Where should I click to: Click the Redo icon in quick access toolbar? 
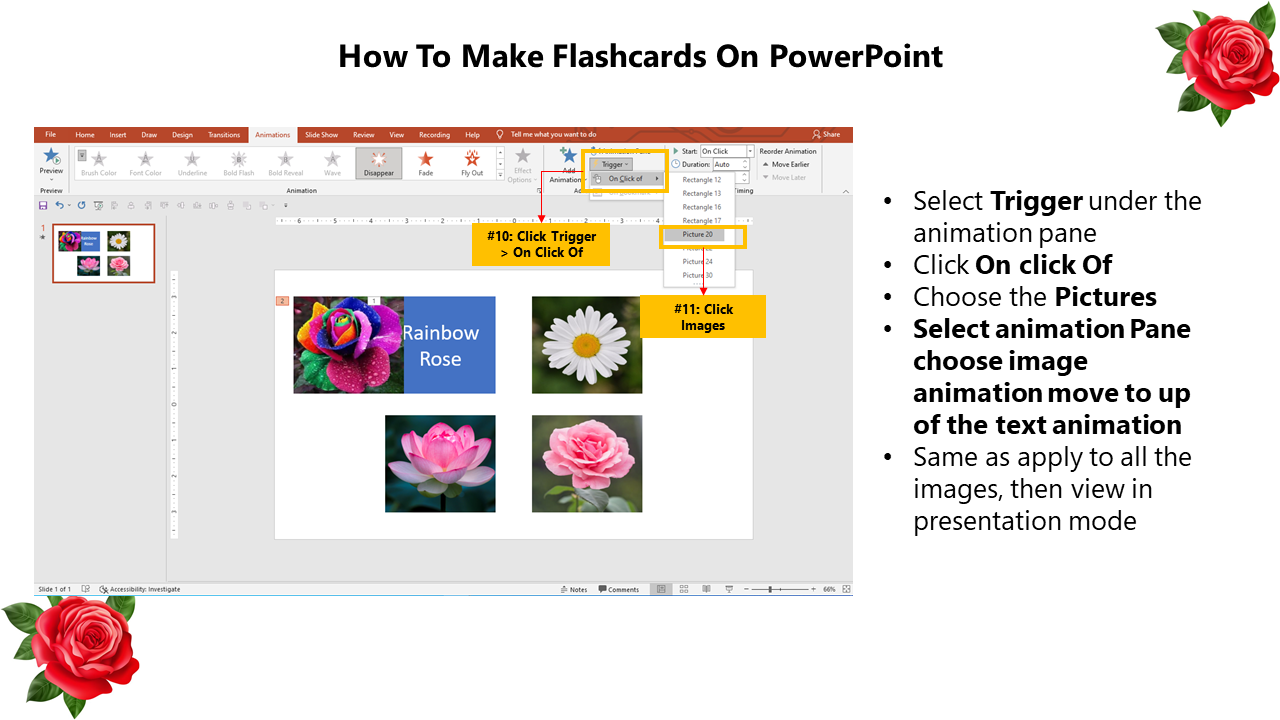coord(81,205)
